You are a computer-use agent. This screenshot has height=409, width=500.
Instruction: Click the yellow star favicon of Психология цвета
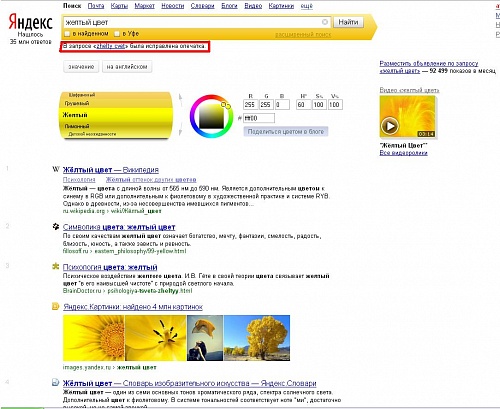tap(56, 266)
